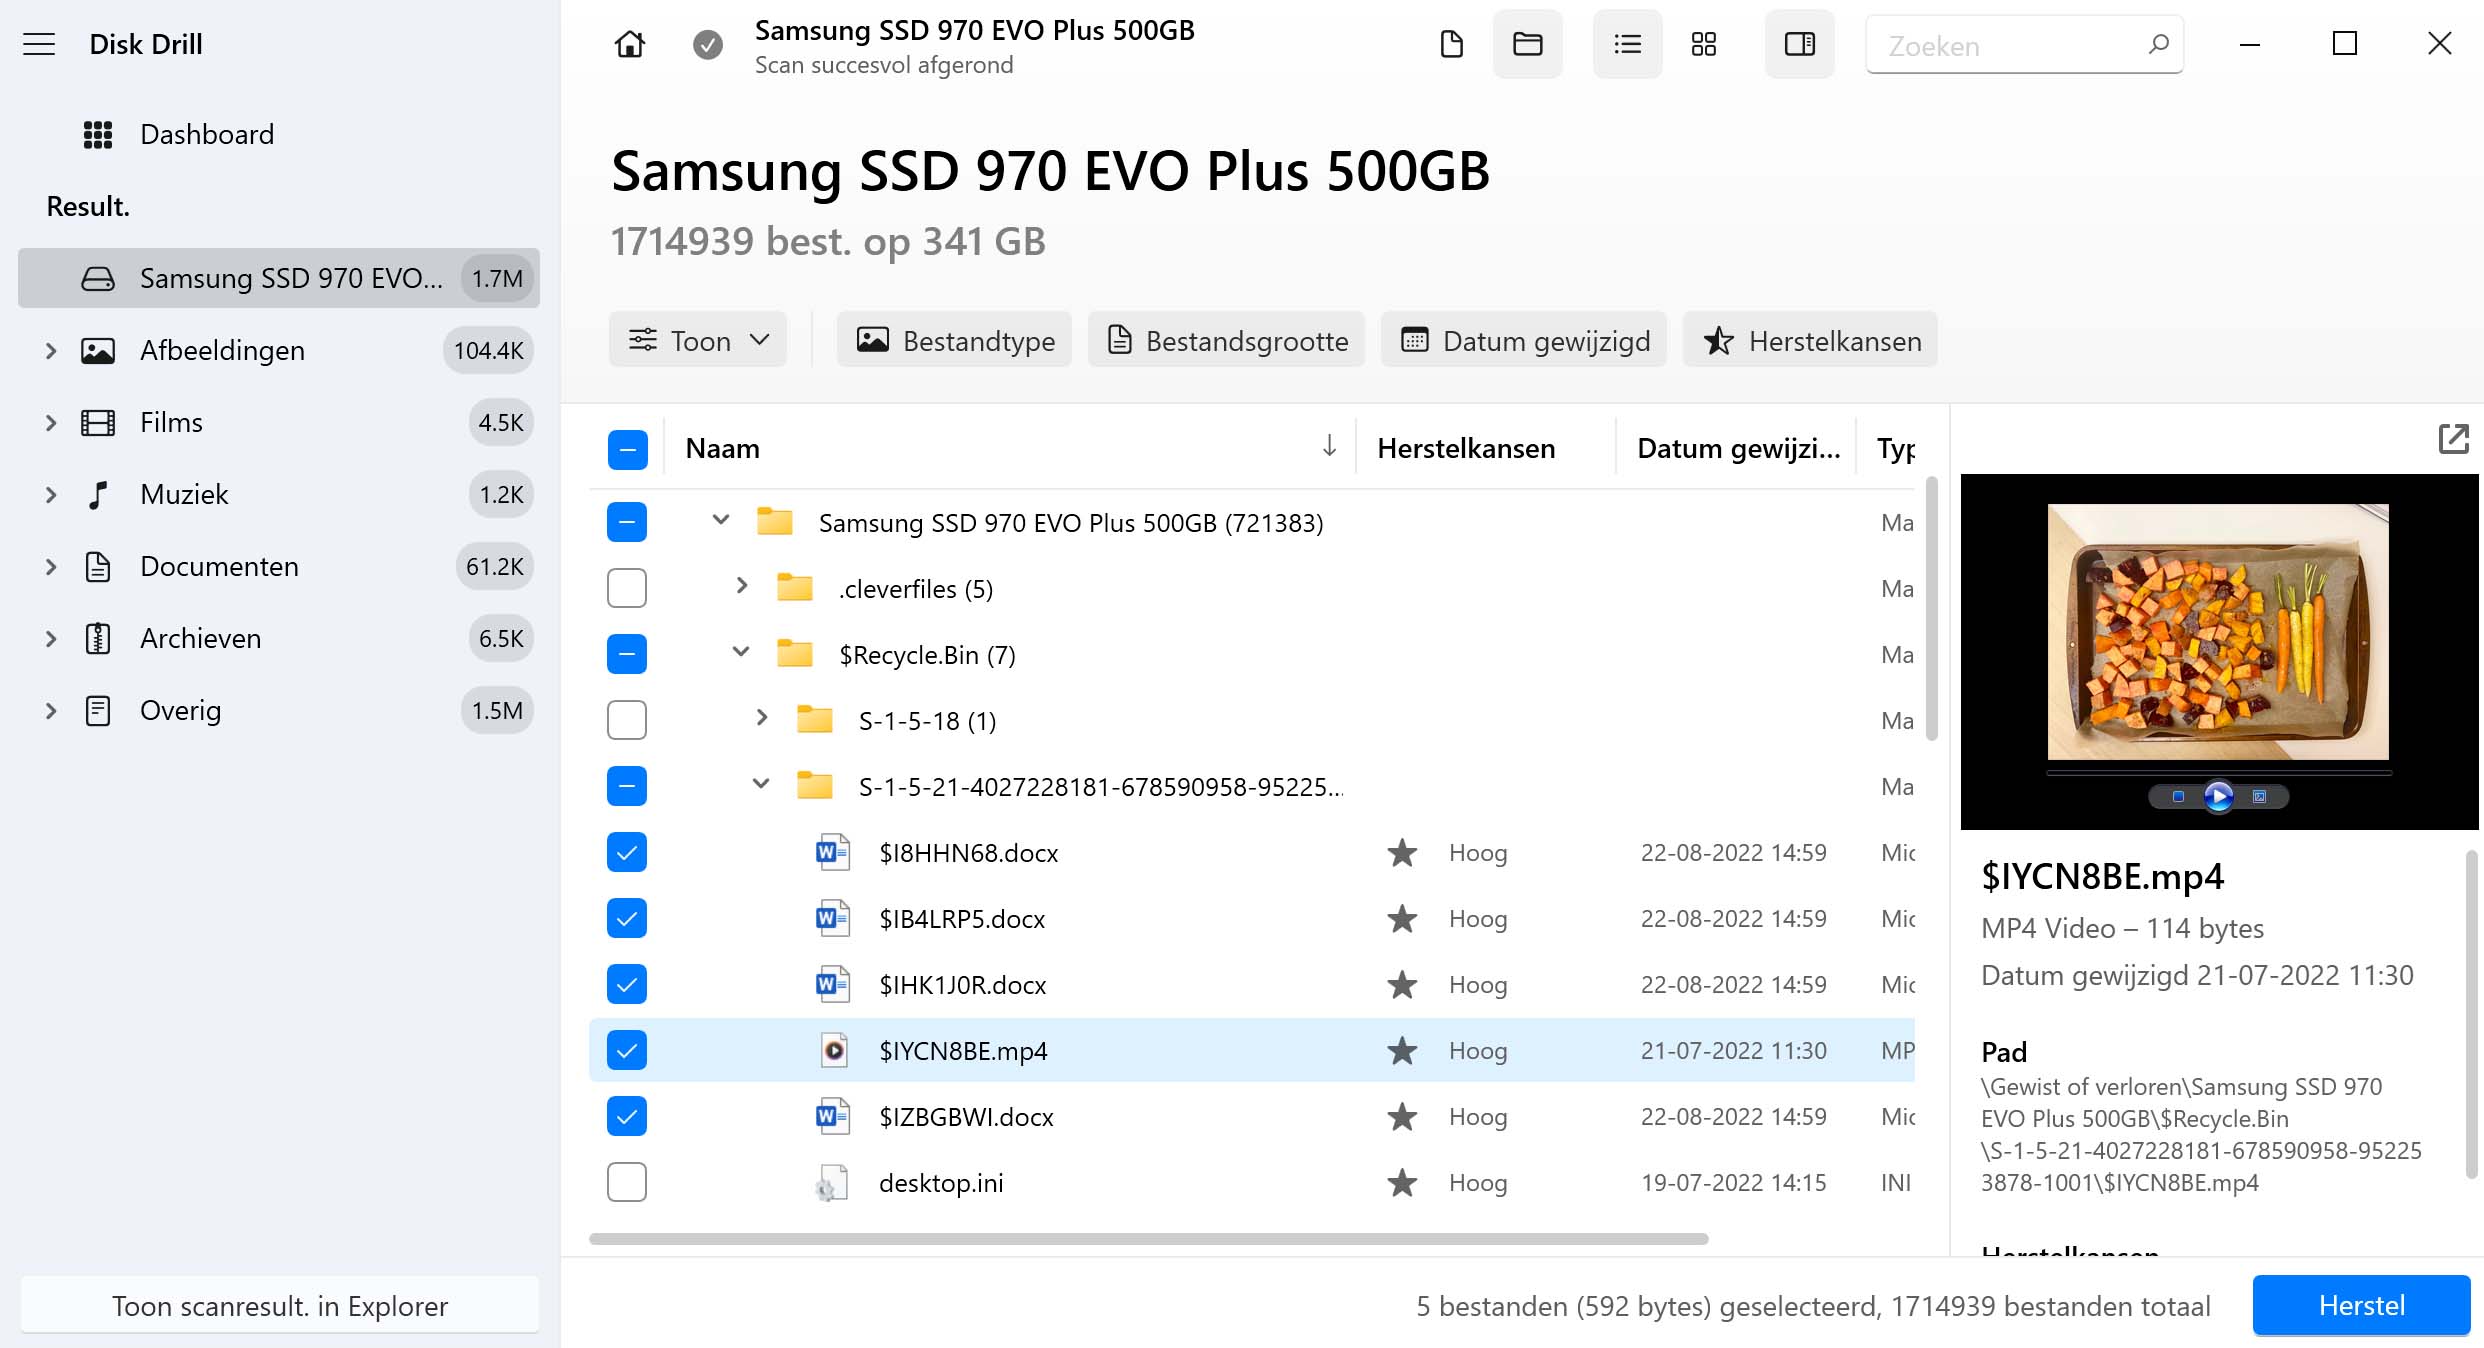Screen dimensions: 2484x1348
Task: Click the Archieven zip icon
Action: 98,639
